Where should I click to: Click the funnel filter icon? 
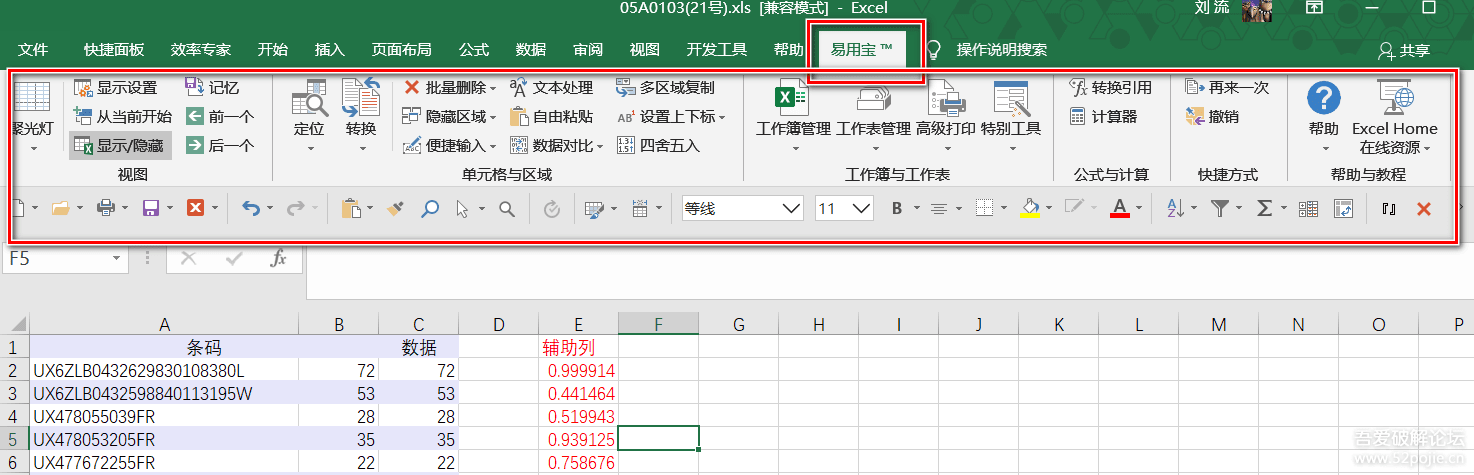[x=1220, y=208]
